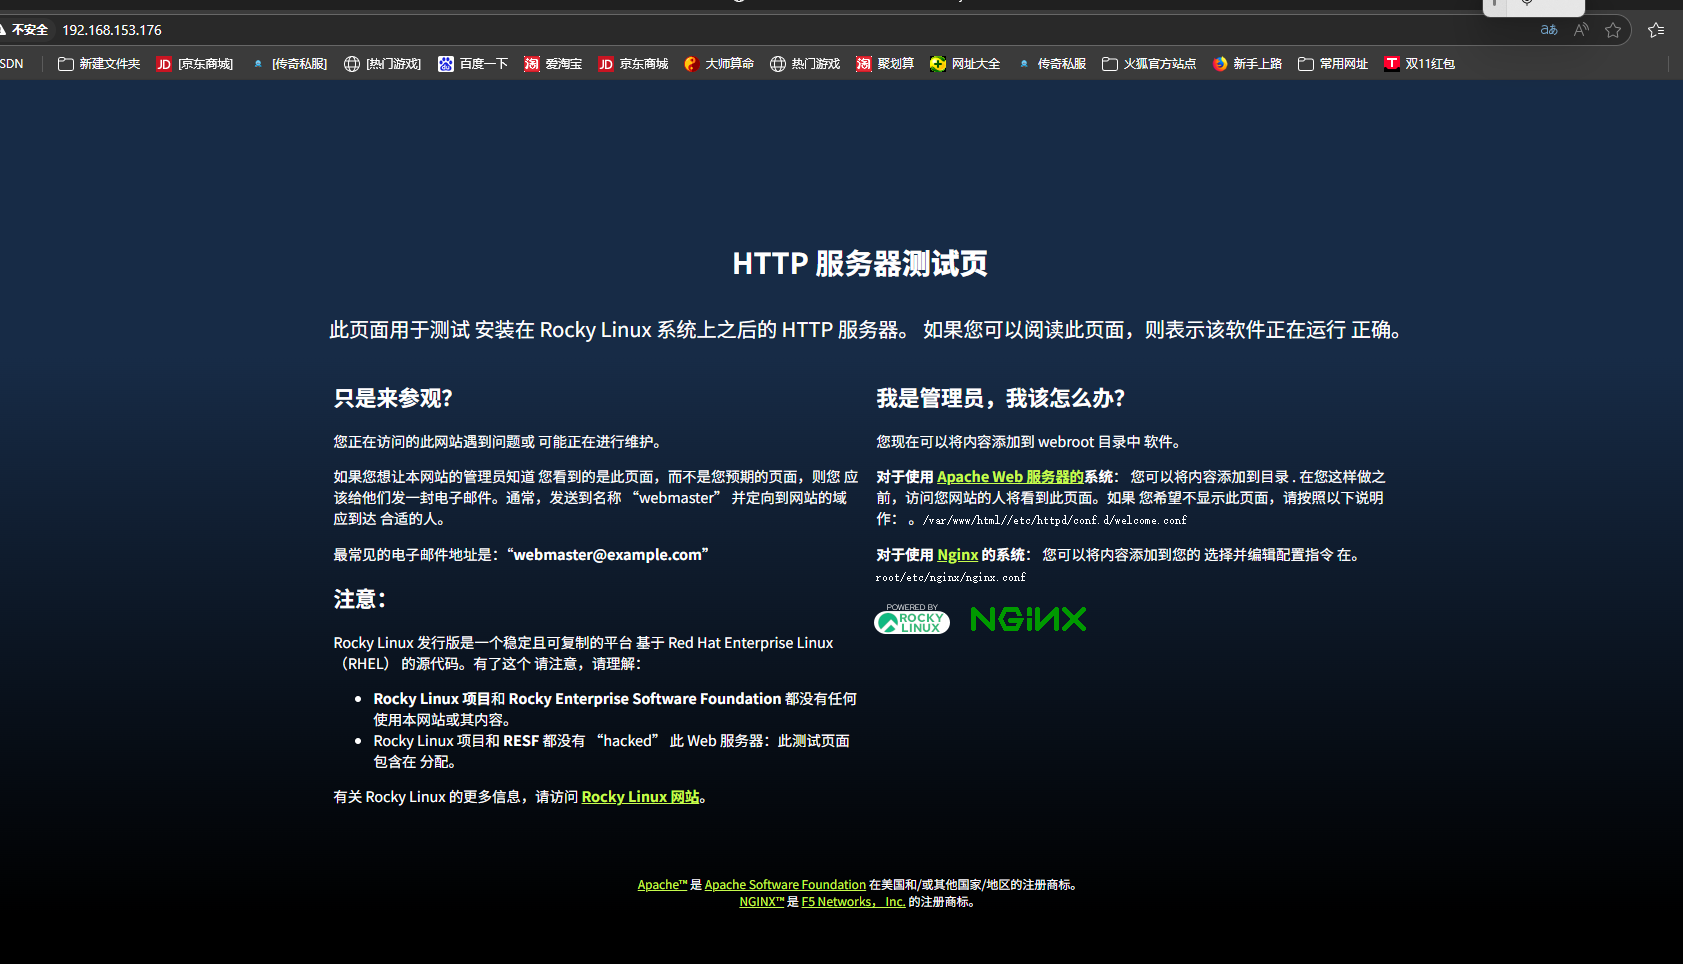1683x964 pixels.
Task: Click the Rocky Enterprise Software Foundation bullet text
Action: tap(615, 709)
